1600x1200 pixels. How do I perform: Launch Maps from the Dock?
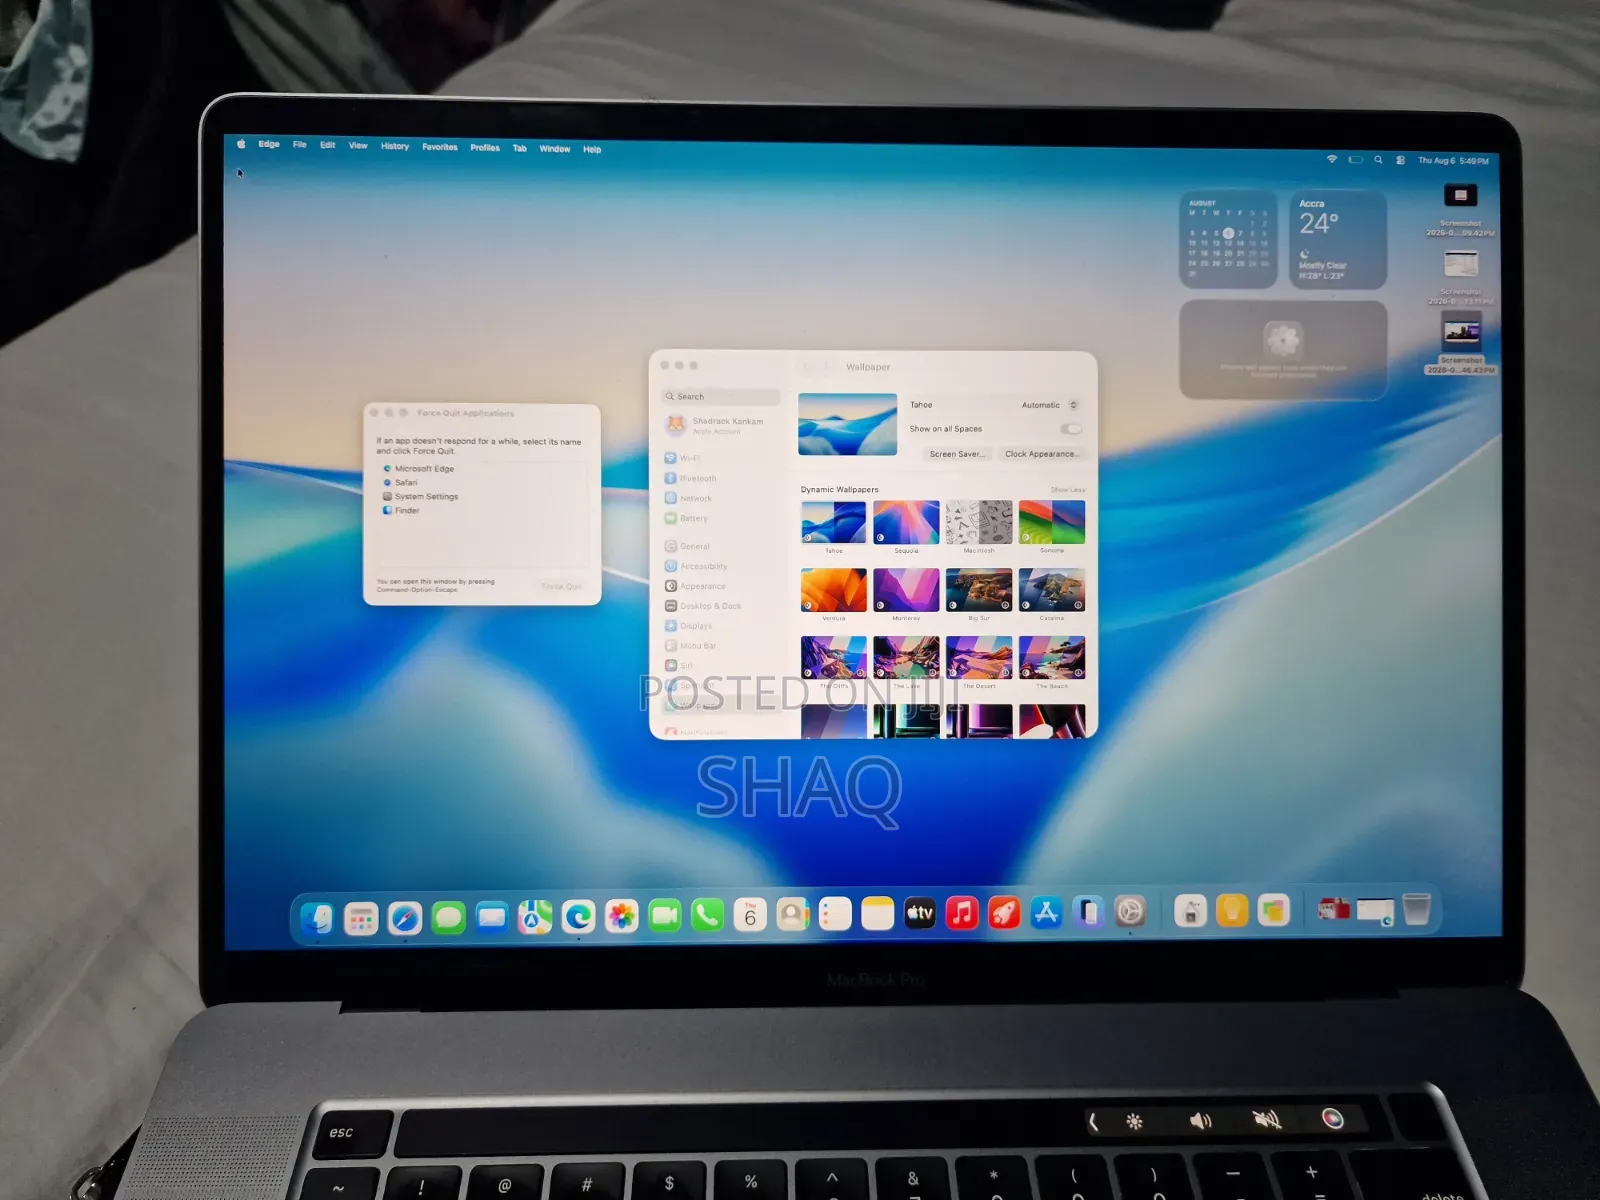tap(535, 916)
